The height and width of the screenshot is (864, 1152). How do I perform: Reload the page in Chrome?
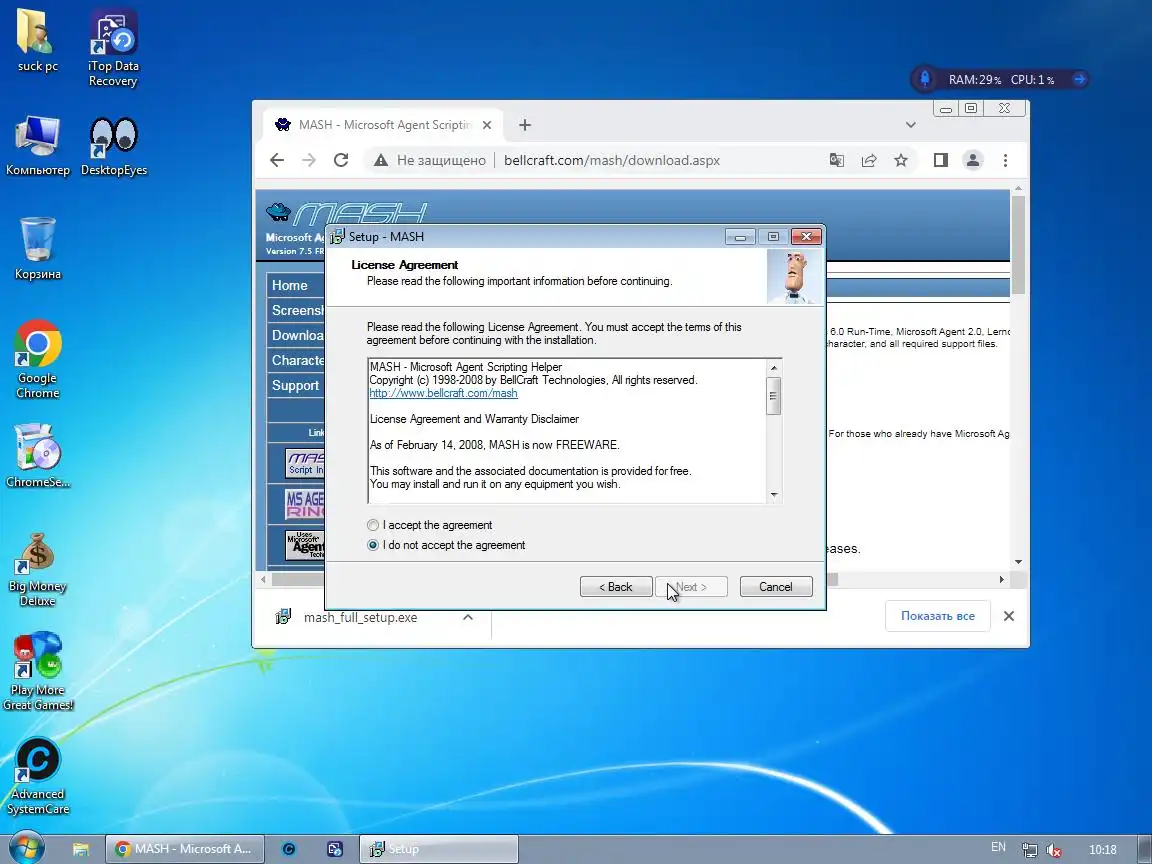tap(341, 160)
